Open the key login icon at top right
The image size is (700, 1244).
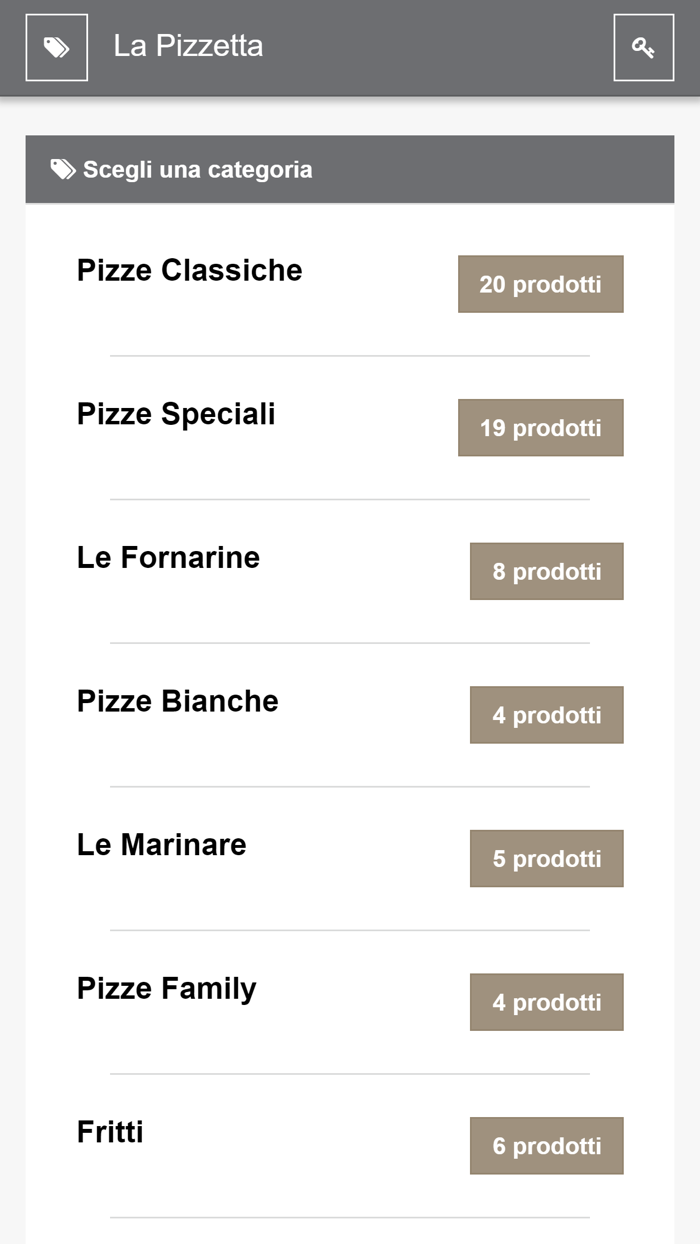point(644,46)
